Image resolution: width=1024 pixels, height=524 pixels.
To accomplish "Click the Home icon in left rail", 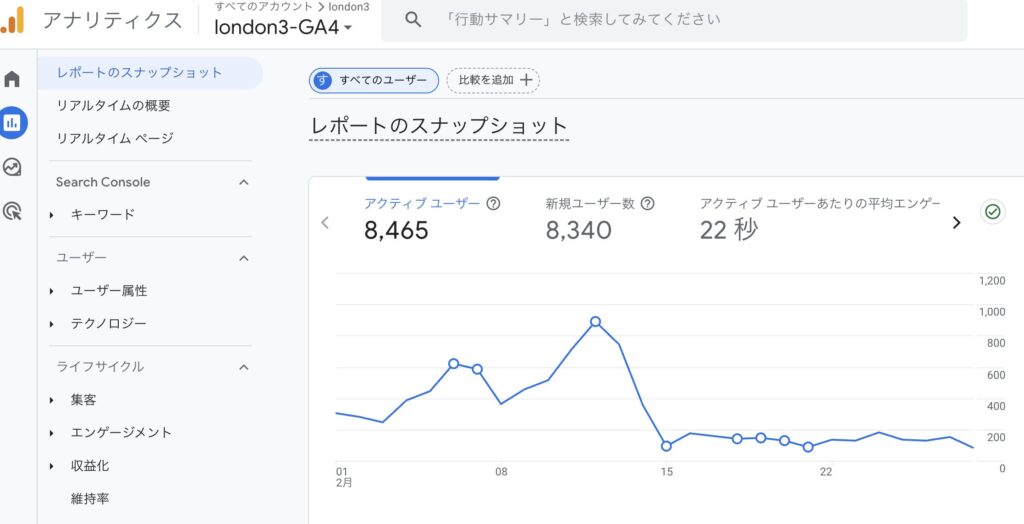I will 12,79.
